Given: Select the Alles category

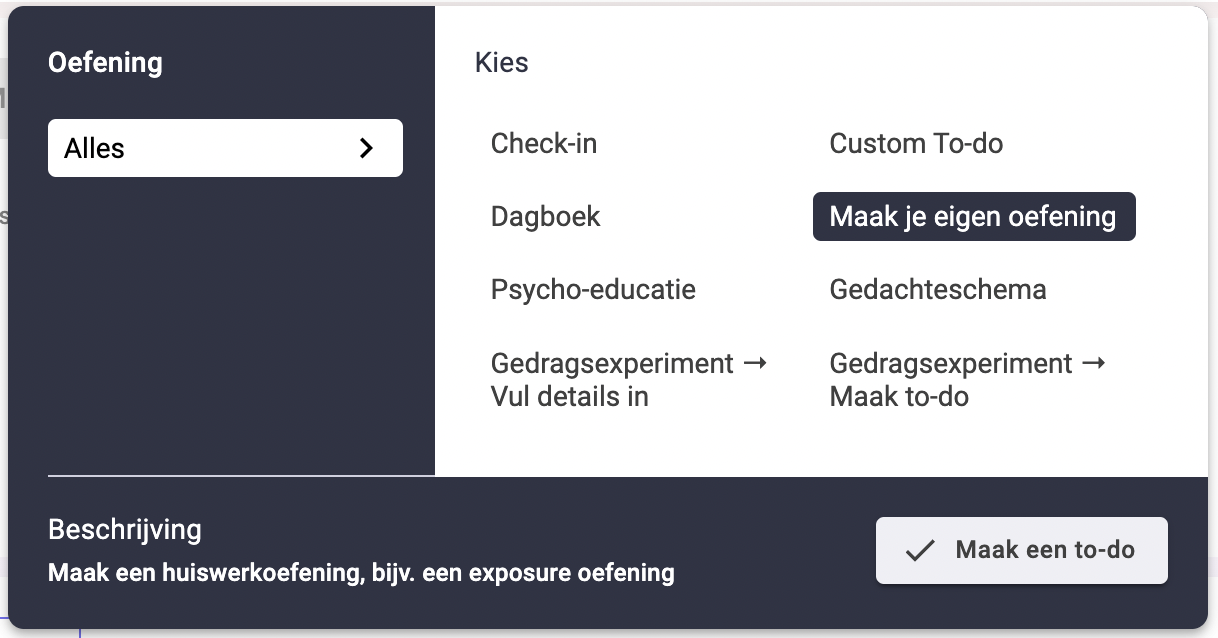Looking at the screenshot, I should pyautogui.click(x=225, y=148).
